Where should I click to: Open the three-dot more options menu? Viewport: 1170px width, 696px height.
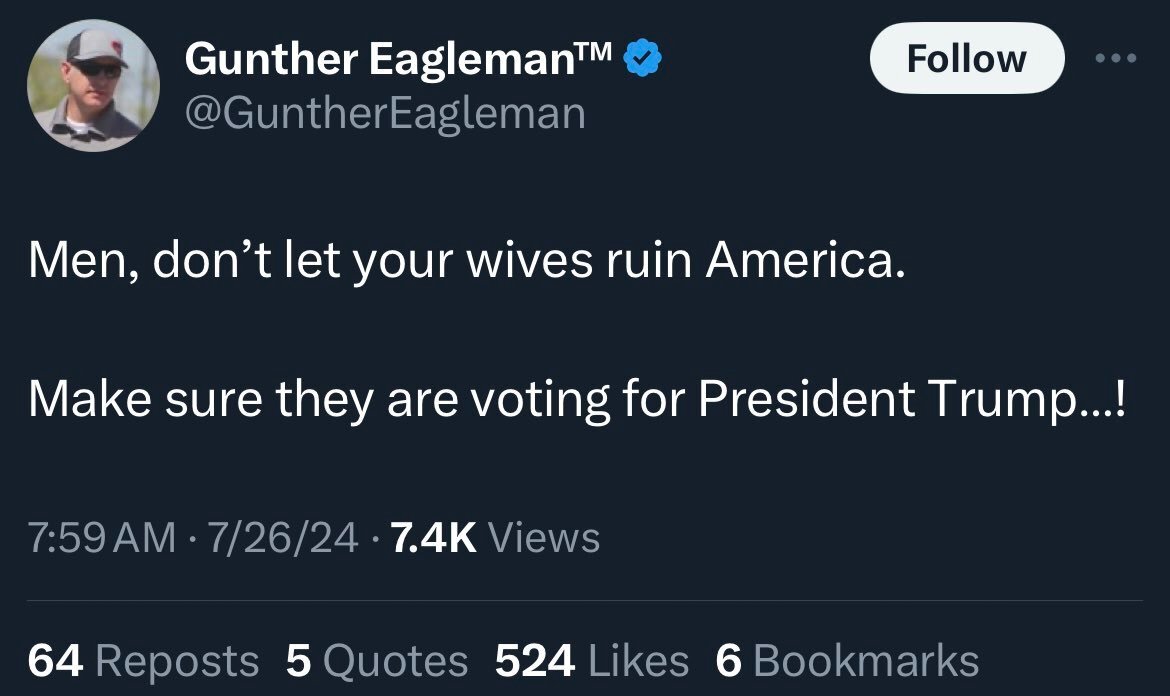tap(1115, 59)
